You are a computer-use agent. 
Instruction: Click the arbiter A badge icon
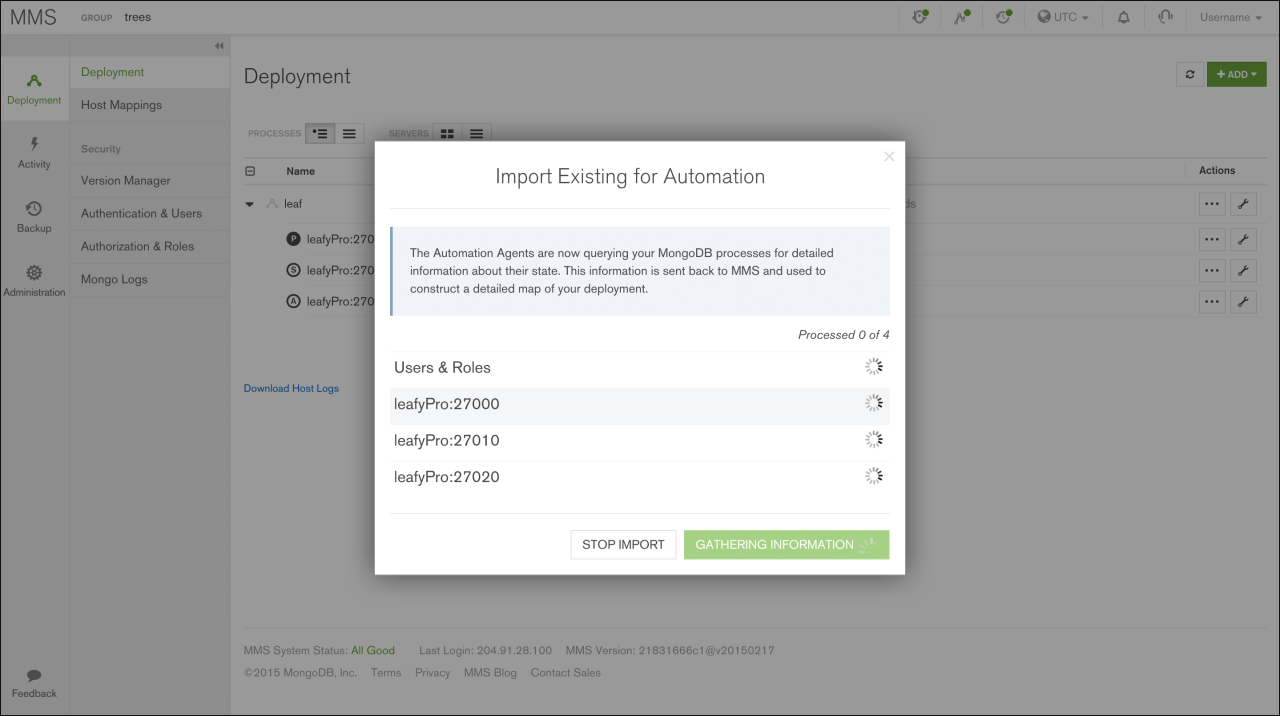[x=293, y=301]
